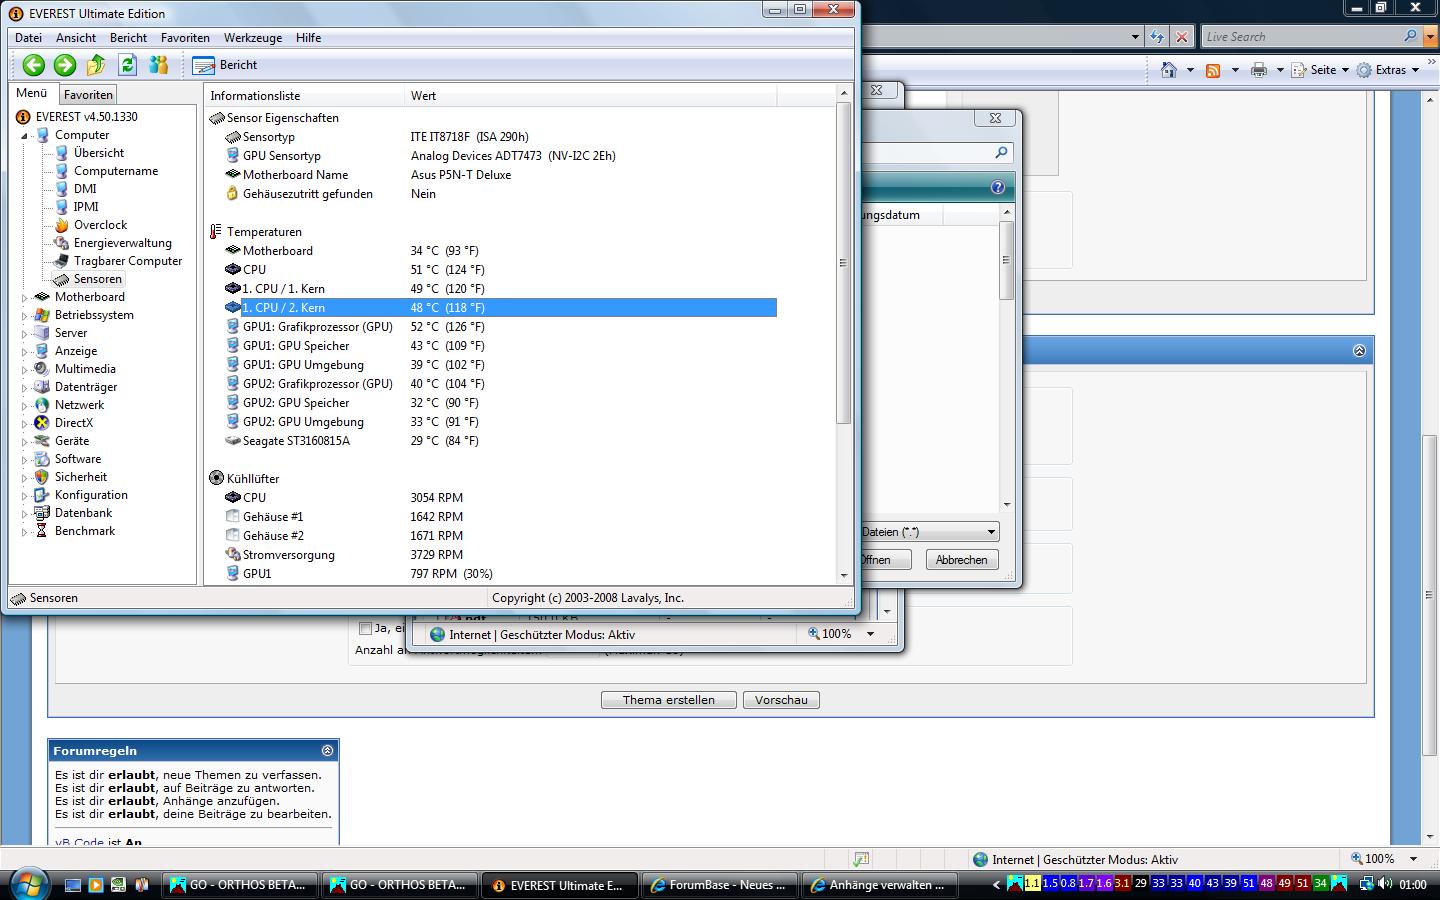
Task: Click the Informationsliste column header
Action: tap(305, 96)
